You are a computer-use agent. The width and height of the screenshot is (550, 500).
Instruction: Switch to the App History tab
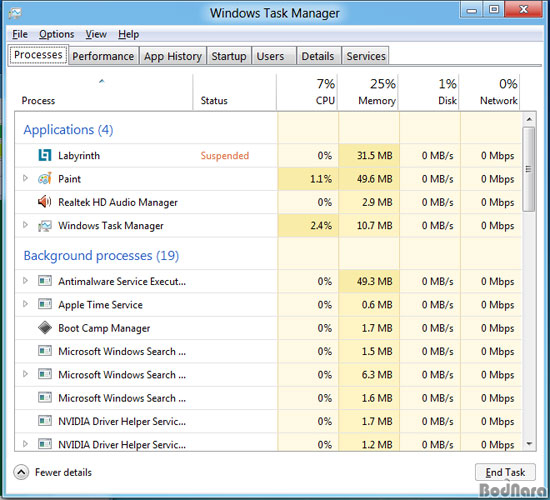(x=173, y=56)
